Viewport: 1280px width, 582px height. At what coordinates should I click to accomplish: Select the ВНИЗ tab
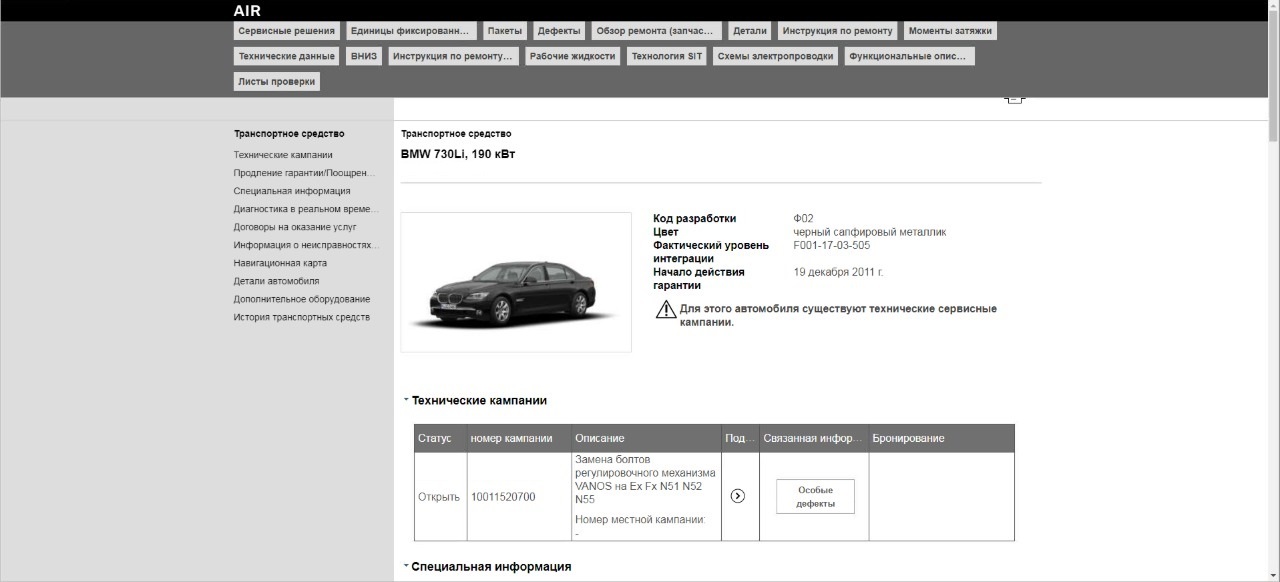coord(364,56)
